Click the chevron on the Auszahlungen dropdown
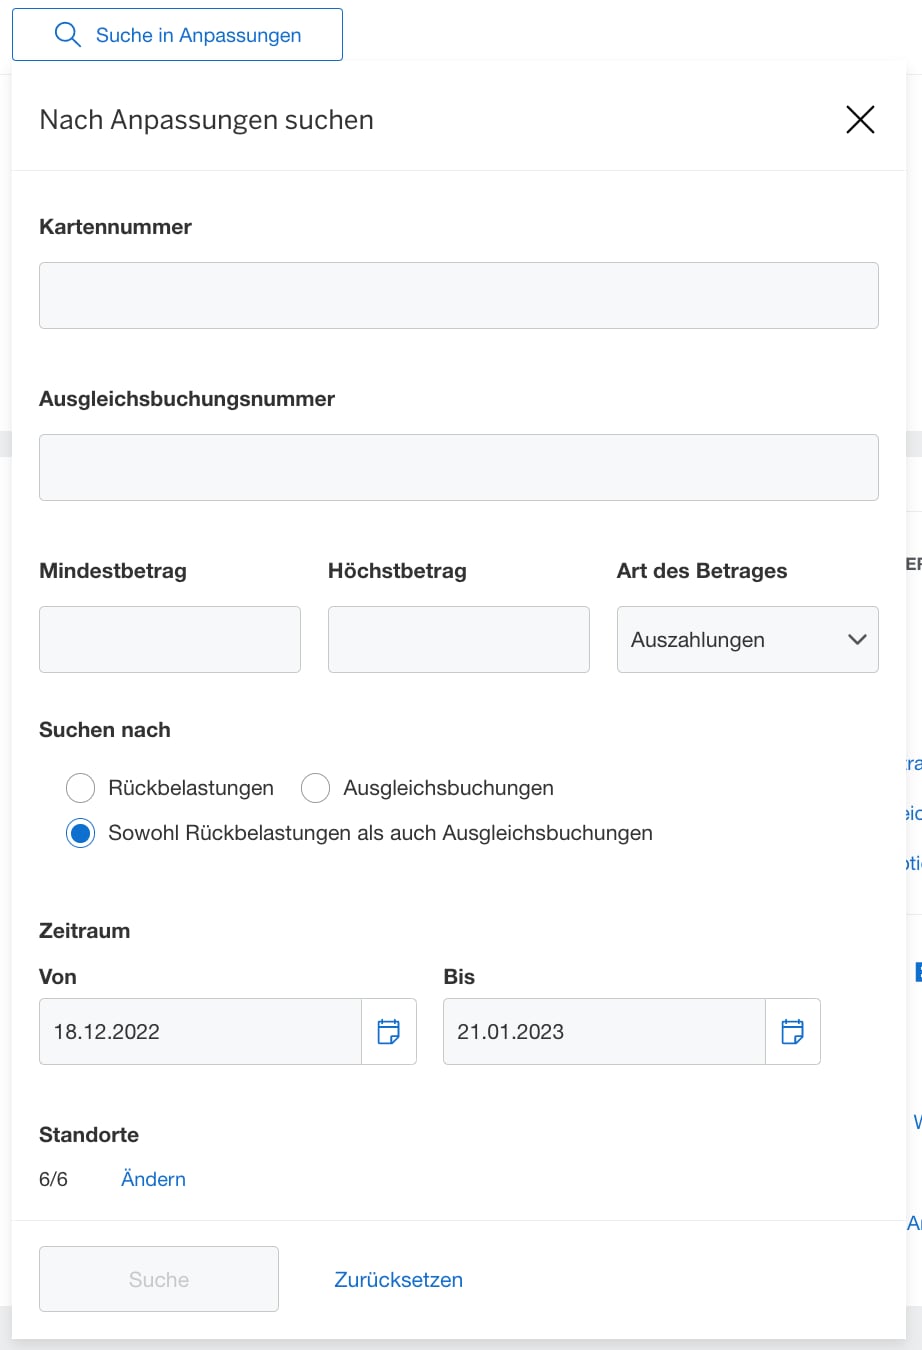Screen dimensions: 922x1350 pos(856,639)
